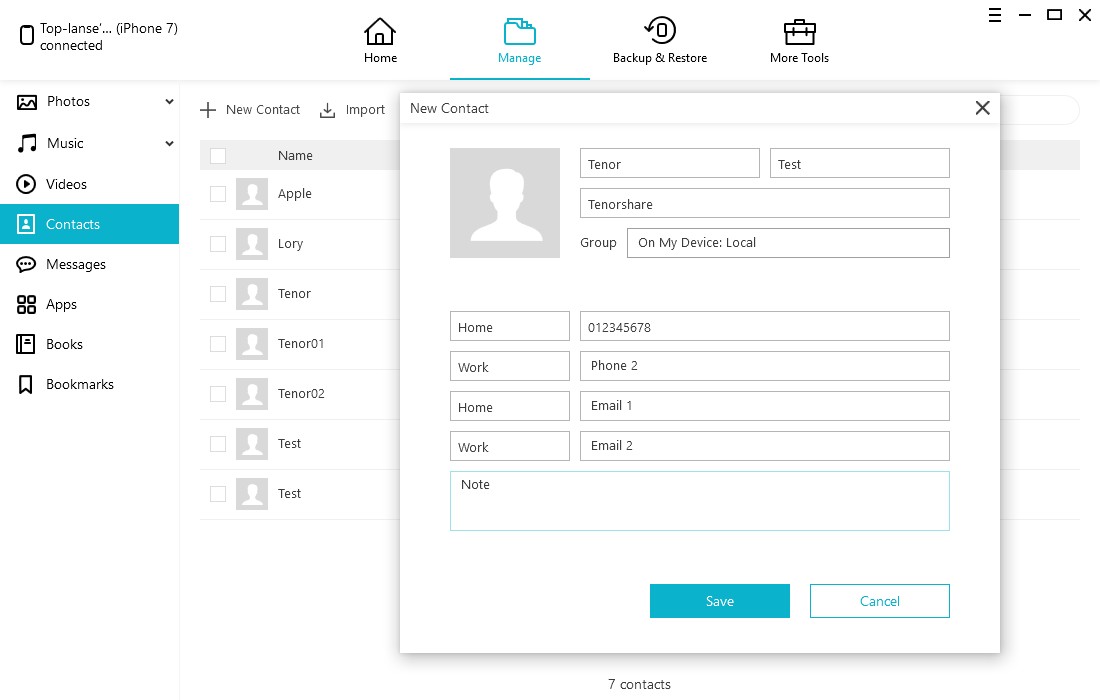Click the Phone 2 input field

pos(765,366)
